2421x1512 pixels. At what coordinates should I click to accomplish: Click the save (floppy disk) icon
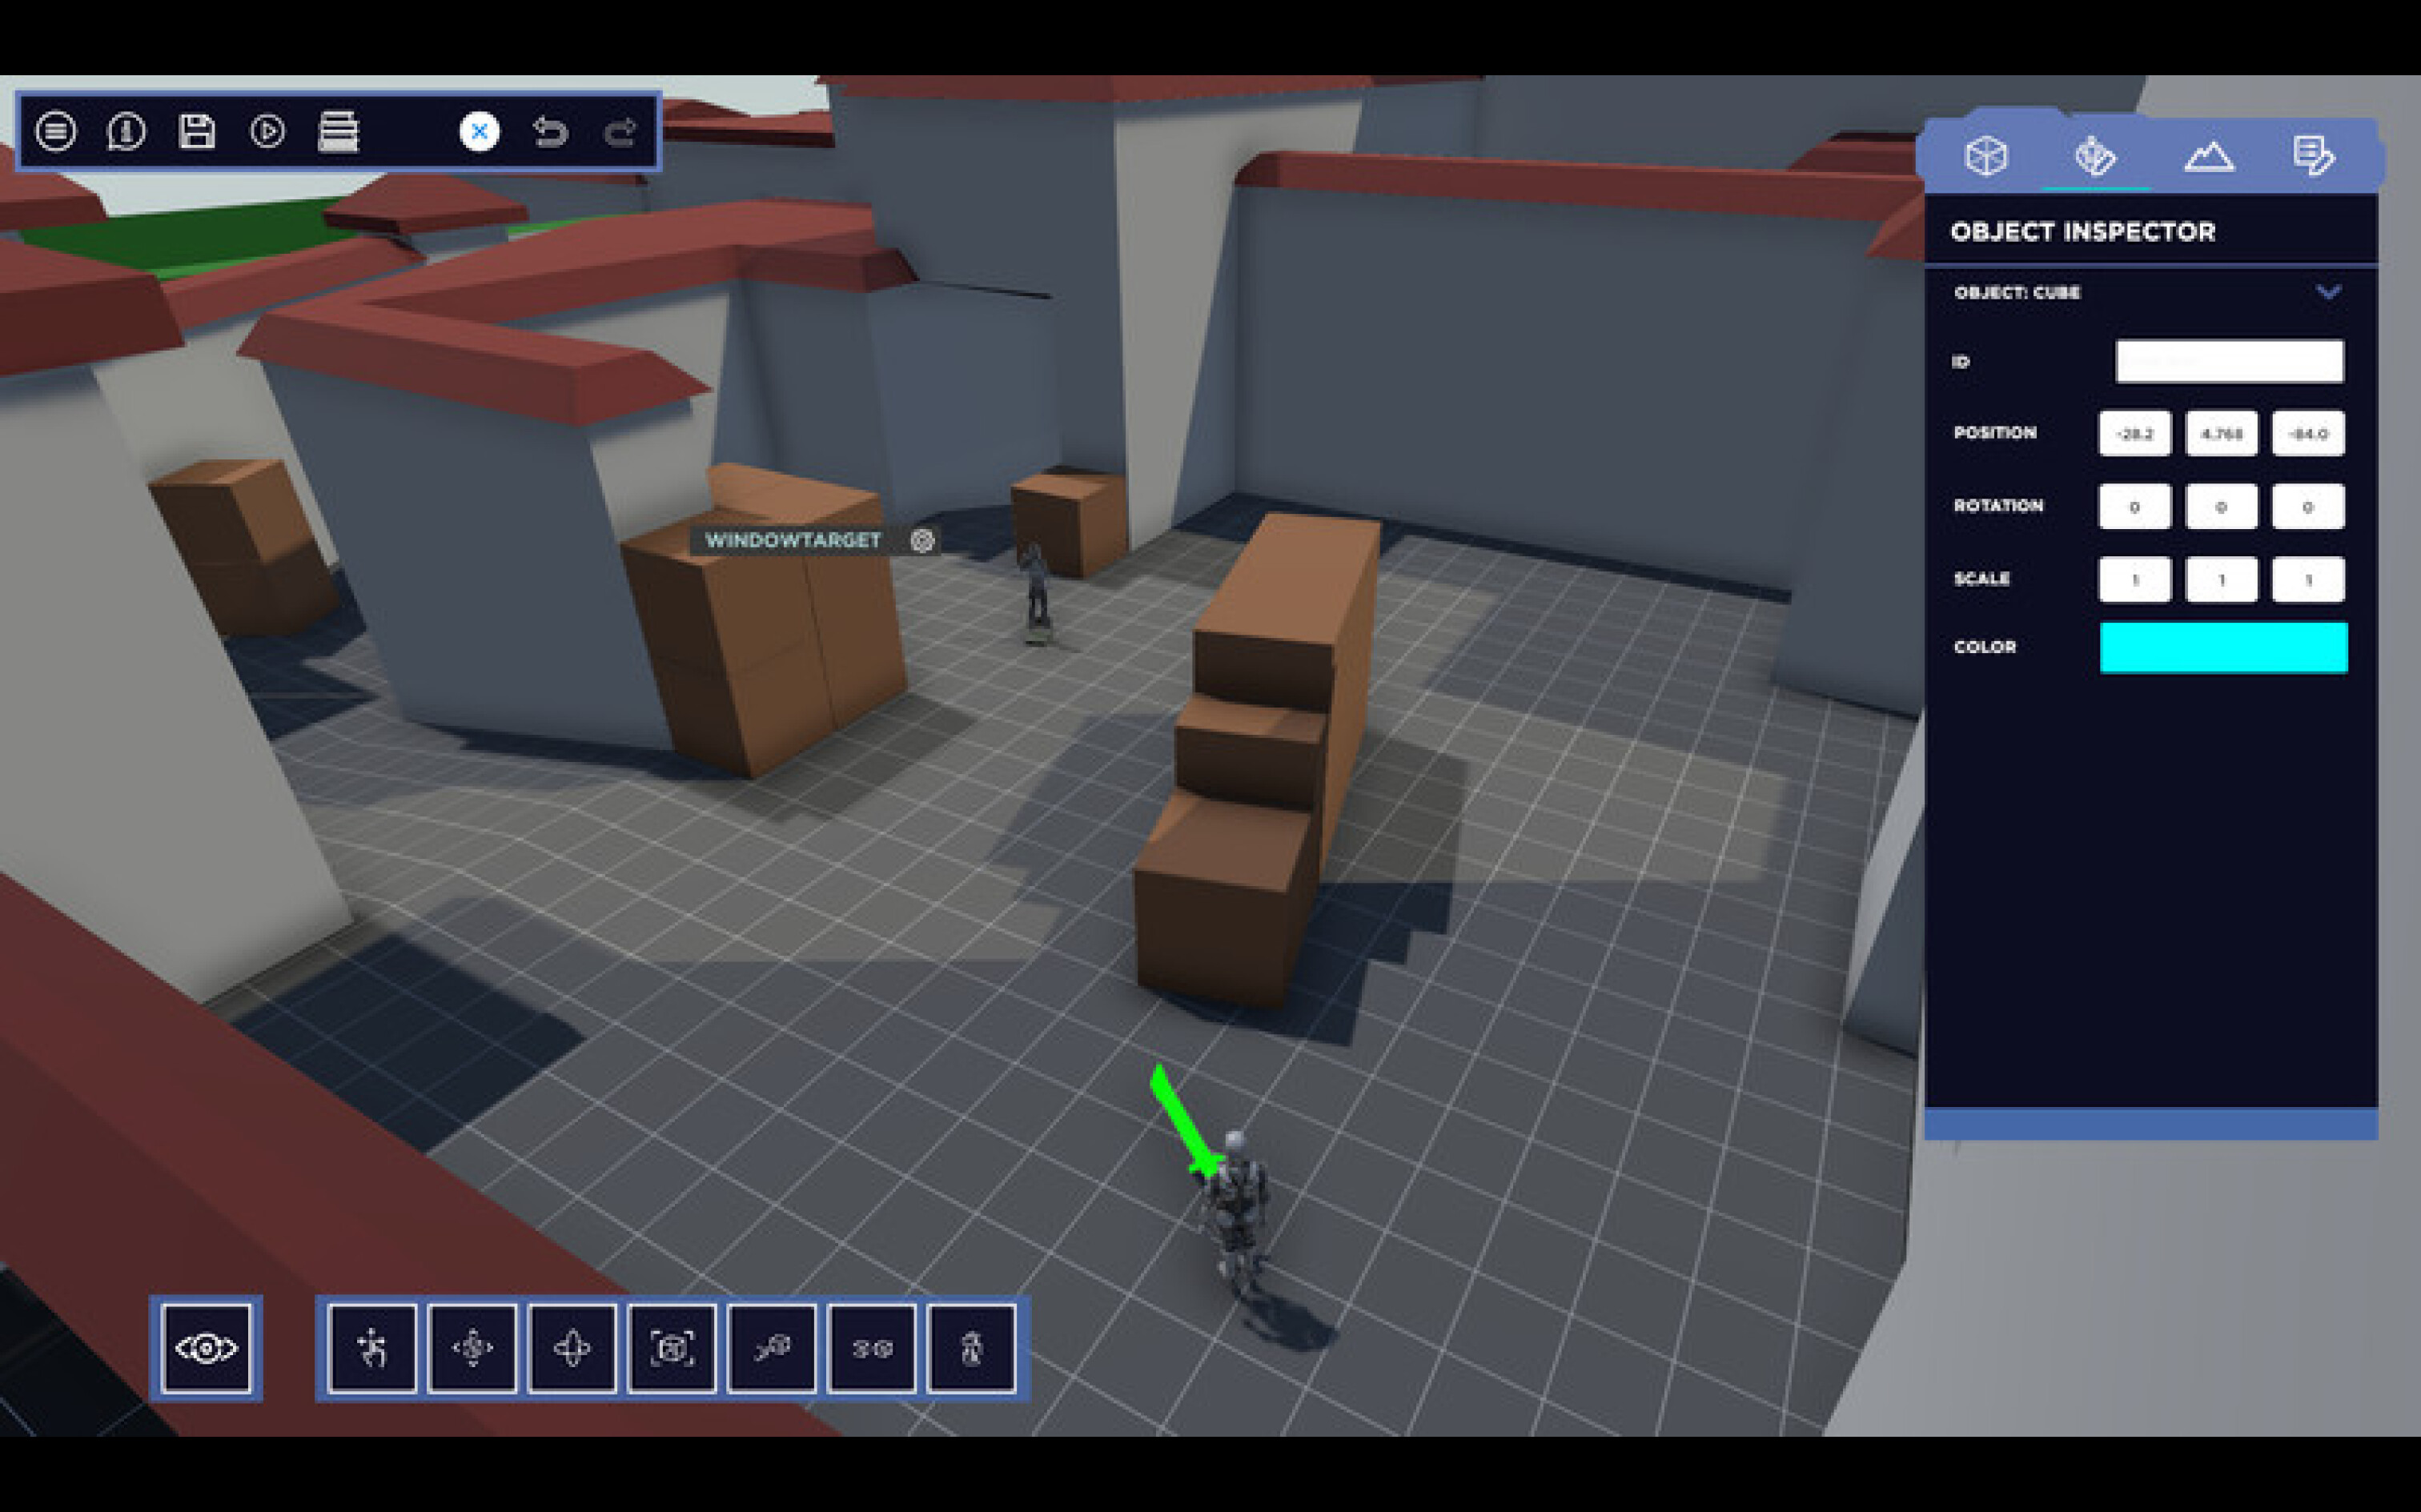click(x=197, y=131)
